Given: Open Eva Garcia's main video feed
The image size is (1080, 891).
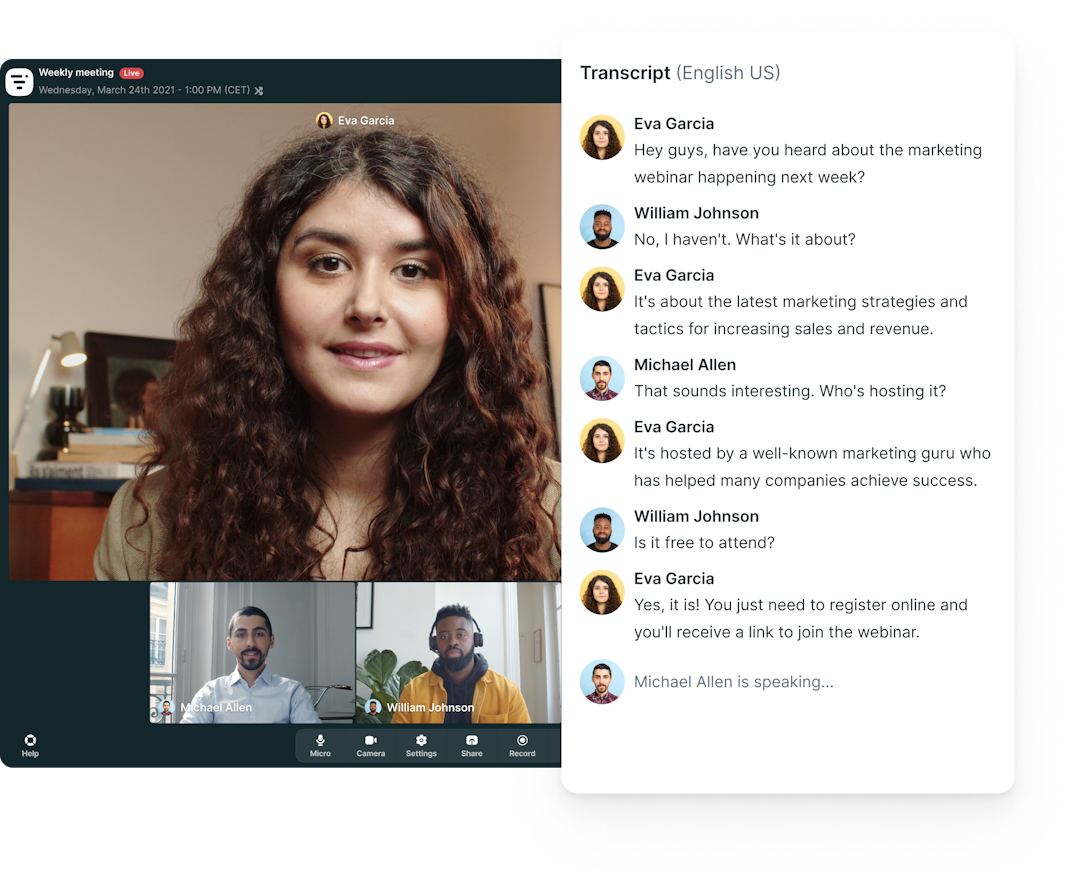Looking at the screenshot, I should (285, 342).
